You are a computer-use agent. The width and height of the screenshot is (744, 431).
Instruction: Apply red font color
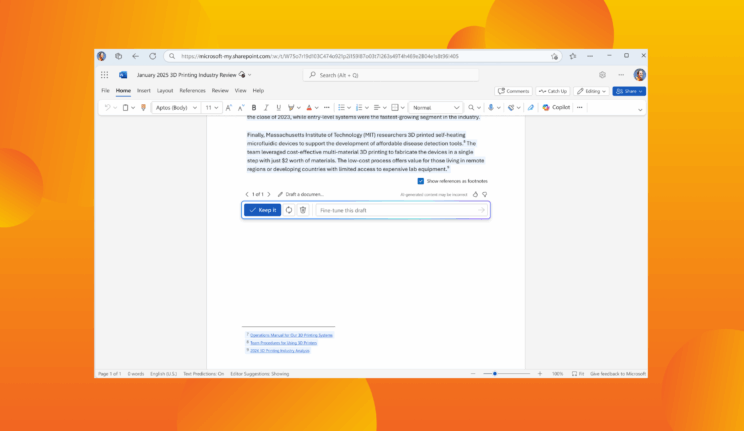[309, 108]
